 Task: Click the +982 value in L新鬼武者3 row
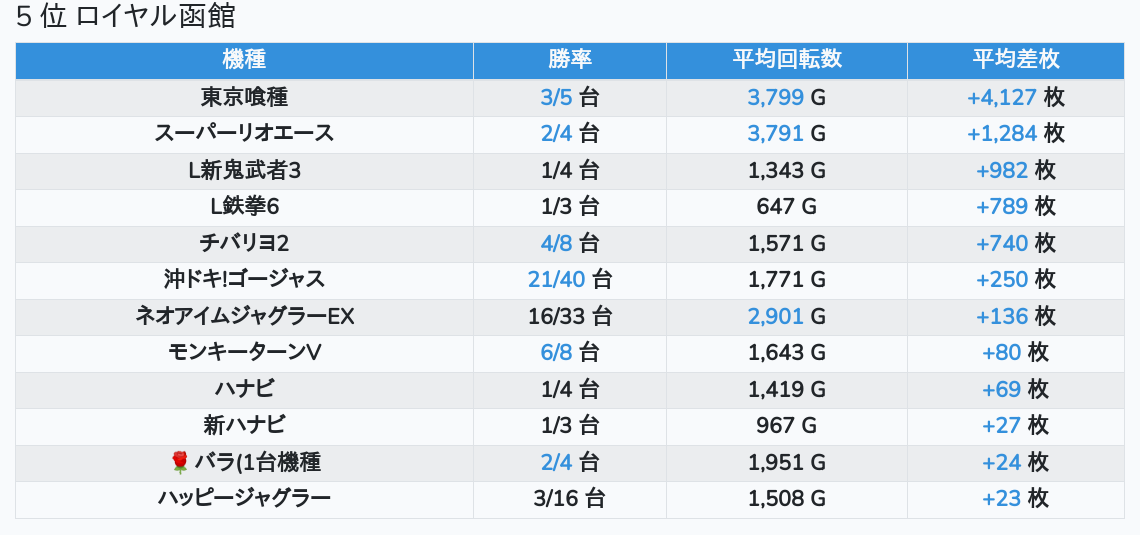tap(1001, 170)
